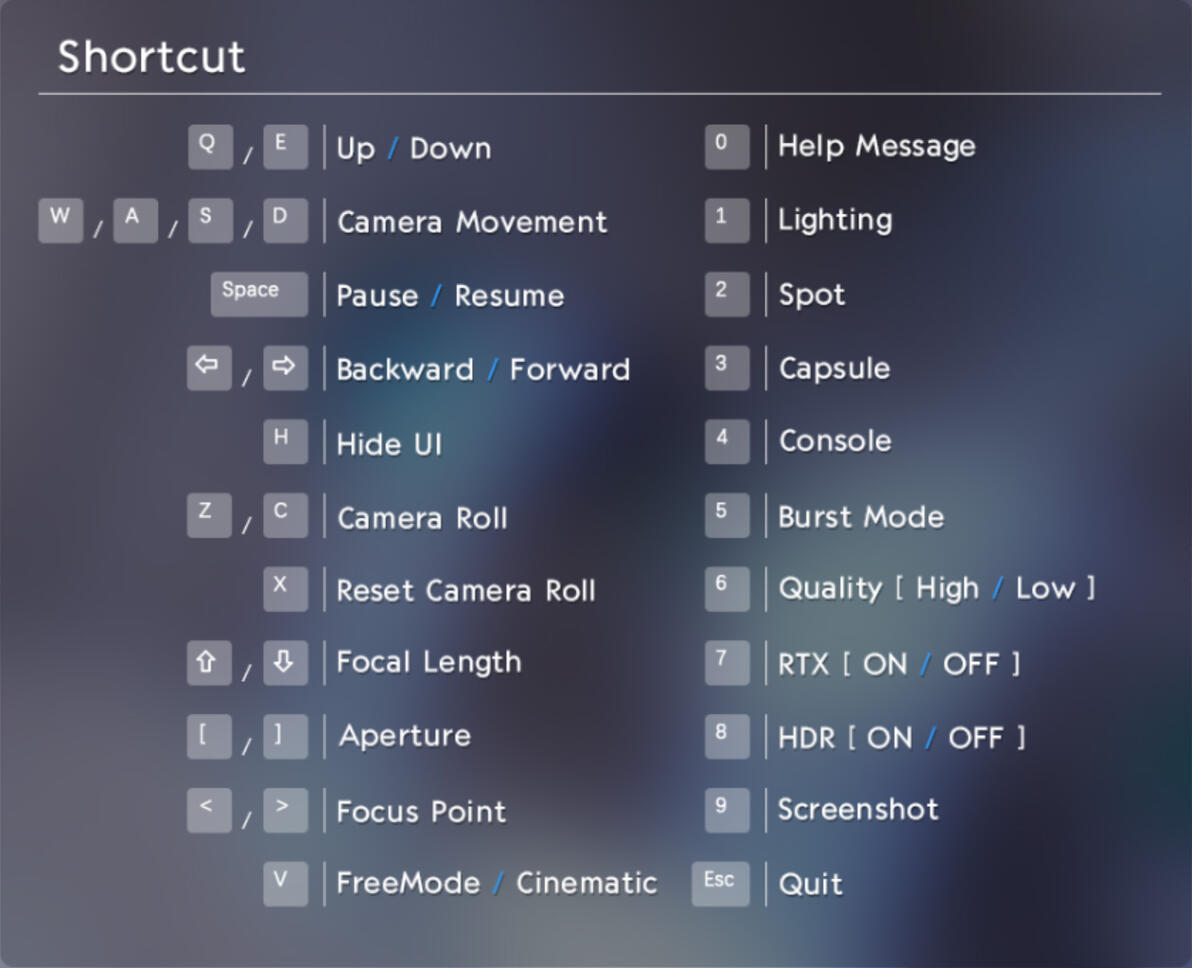Click the down arrow Focal Length key
The image size is (1192, 968).
pos(285,663)
